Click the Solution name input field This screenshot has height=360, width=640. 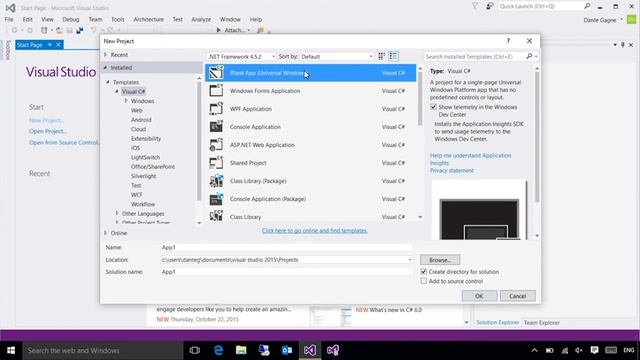(x=287, y=271)
